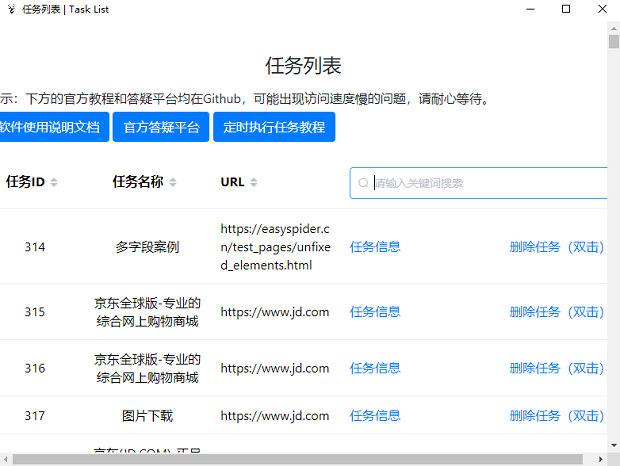Click the vertical scrollbar down arrow
Viewport: 620px width, 466px height.
pos(613,445)
